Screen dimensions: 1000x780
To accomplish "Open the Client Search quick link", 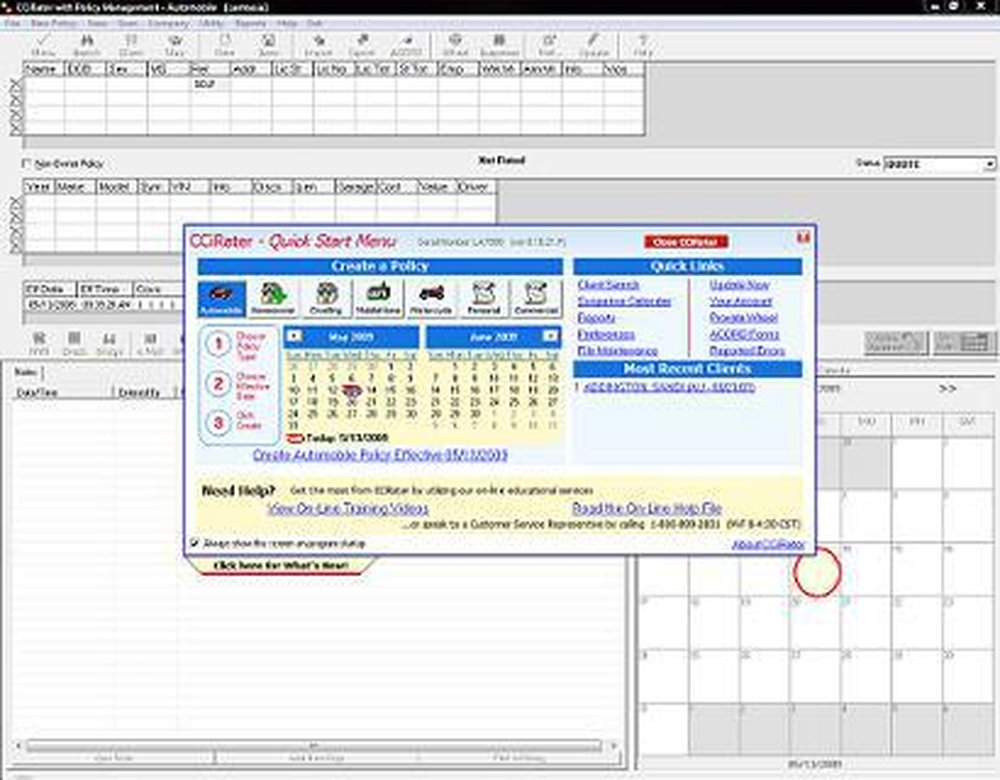I will pos(608,284).
